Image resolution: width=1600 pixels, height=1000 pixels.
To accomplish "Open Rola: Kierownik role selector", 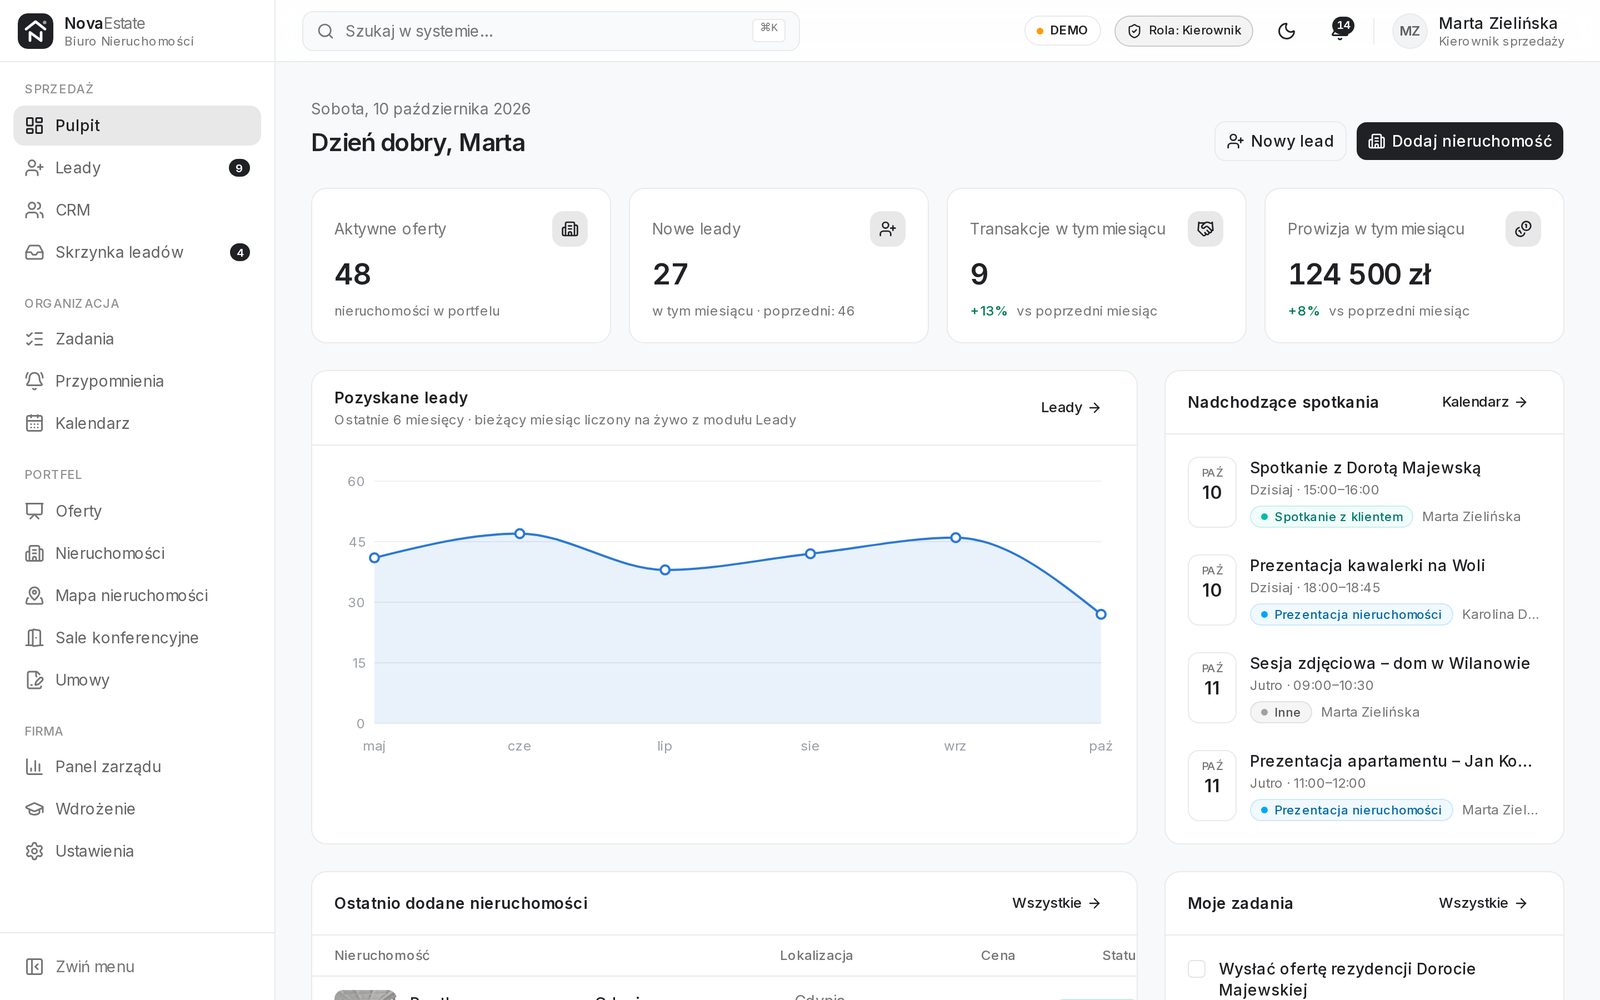I will [1184, 31].
